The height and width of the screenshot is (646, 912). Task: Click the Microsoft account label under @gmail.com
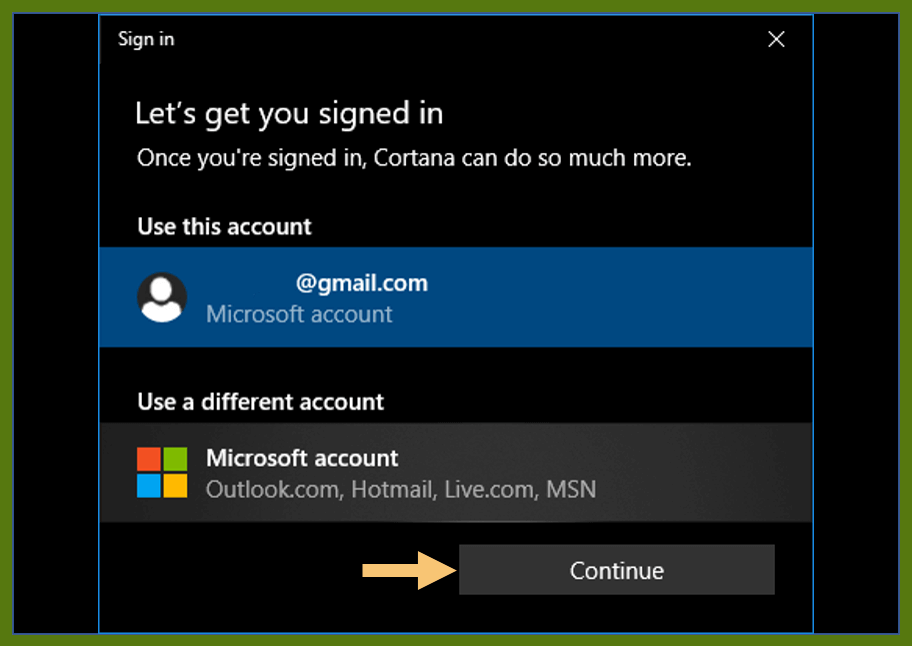point(299,314)
